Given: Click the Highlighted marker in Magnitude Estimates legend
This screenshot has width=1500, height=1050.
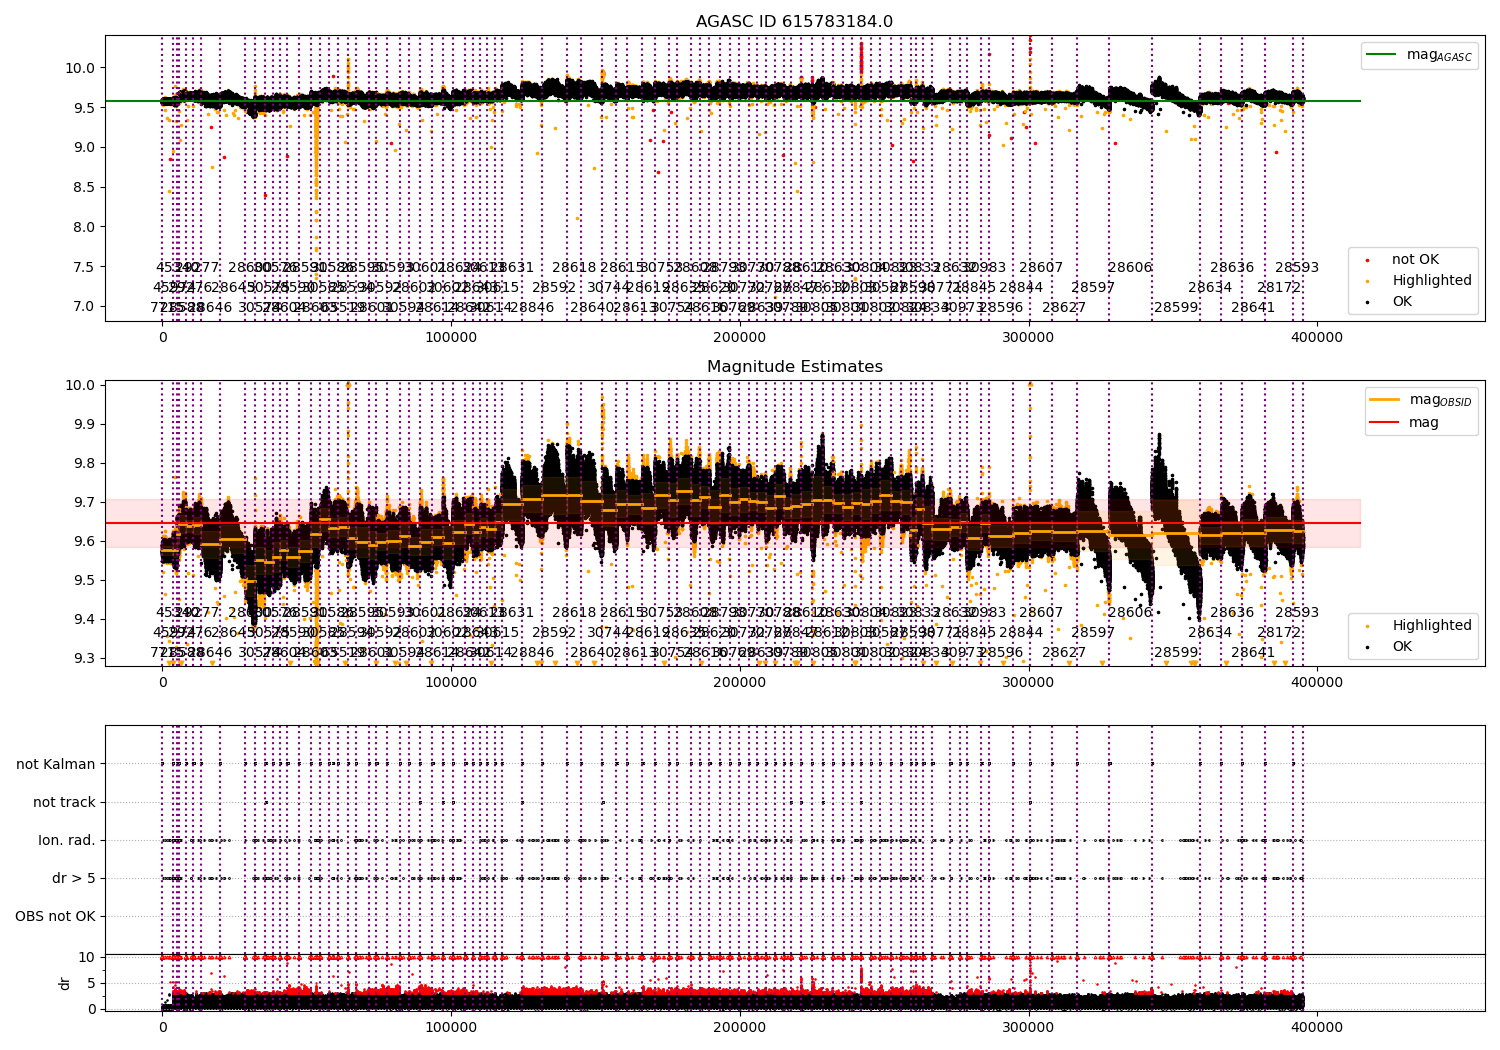Looking at the screenshot, I should click(x=1367, y=626).
